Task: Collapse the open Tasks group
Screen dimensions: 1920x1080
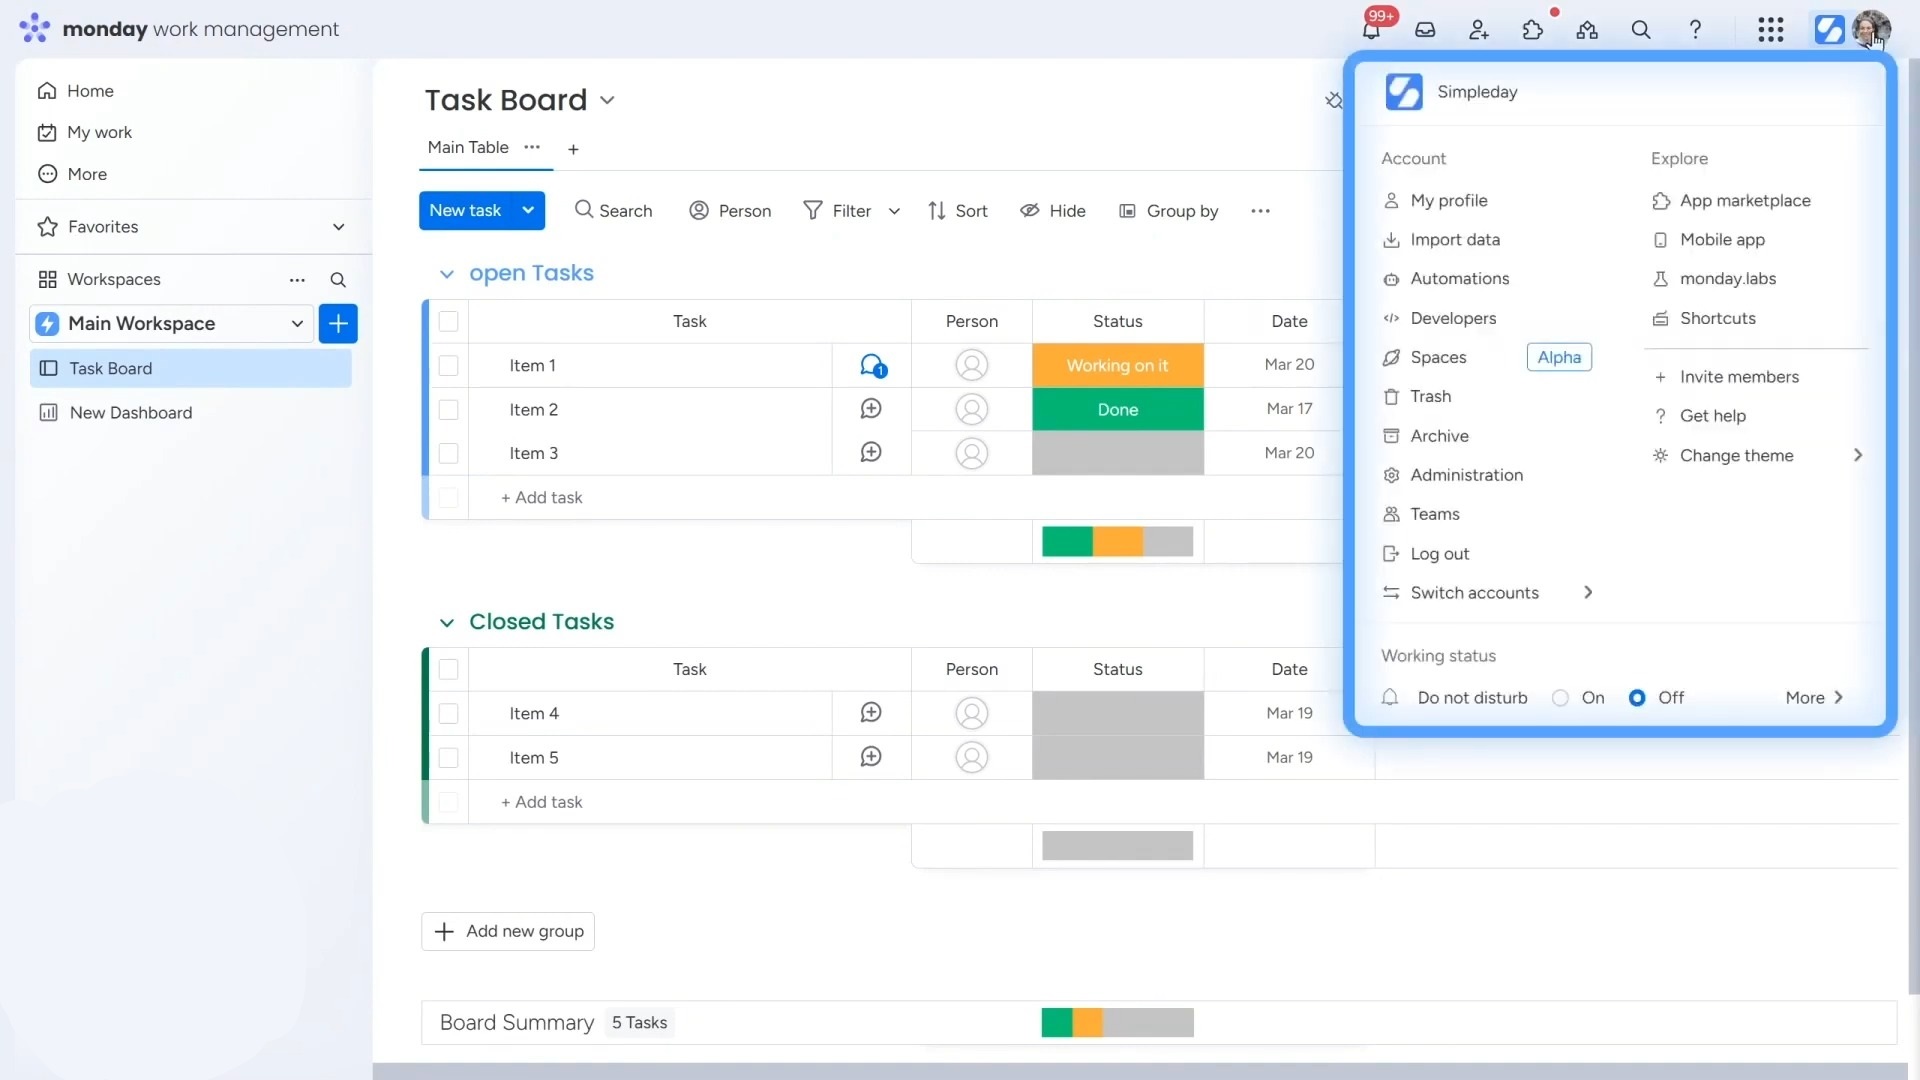Action: [x=446, y=274]
